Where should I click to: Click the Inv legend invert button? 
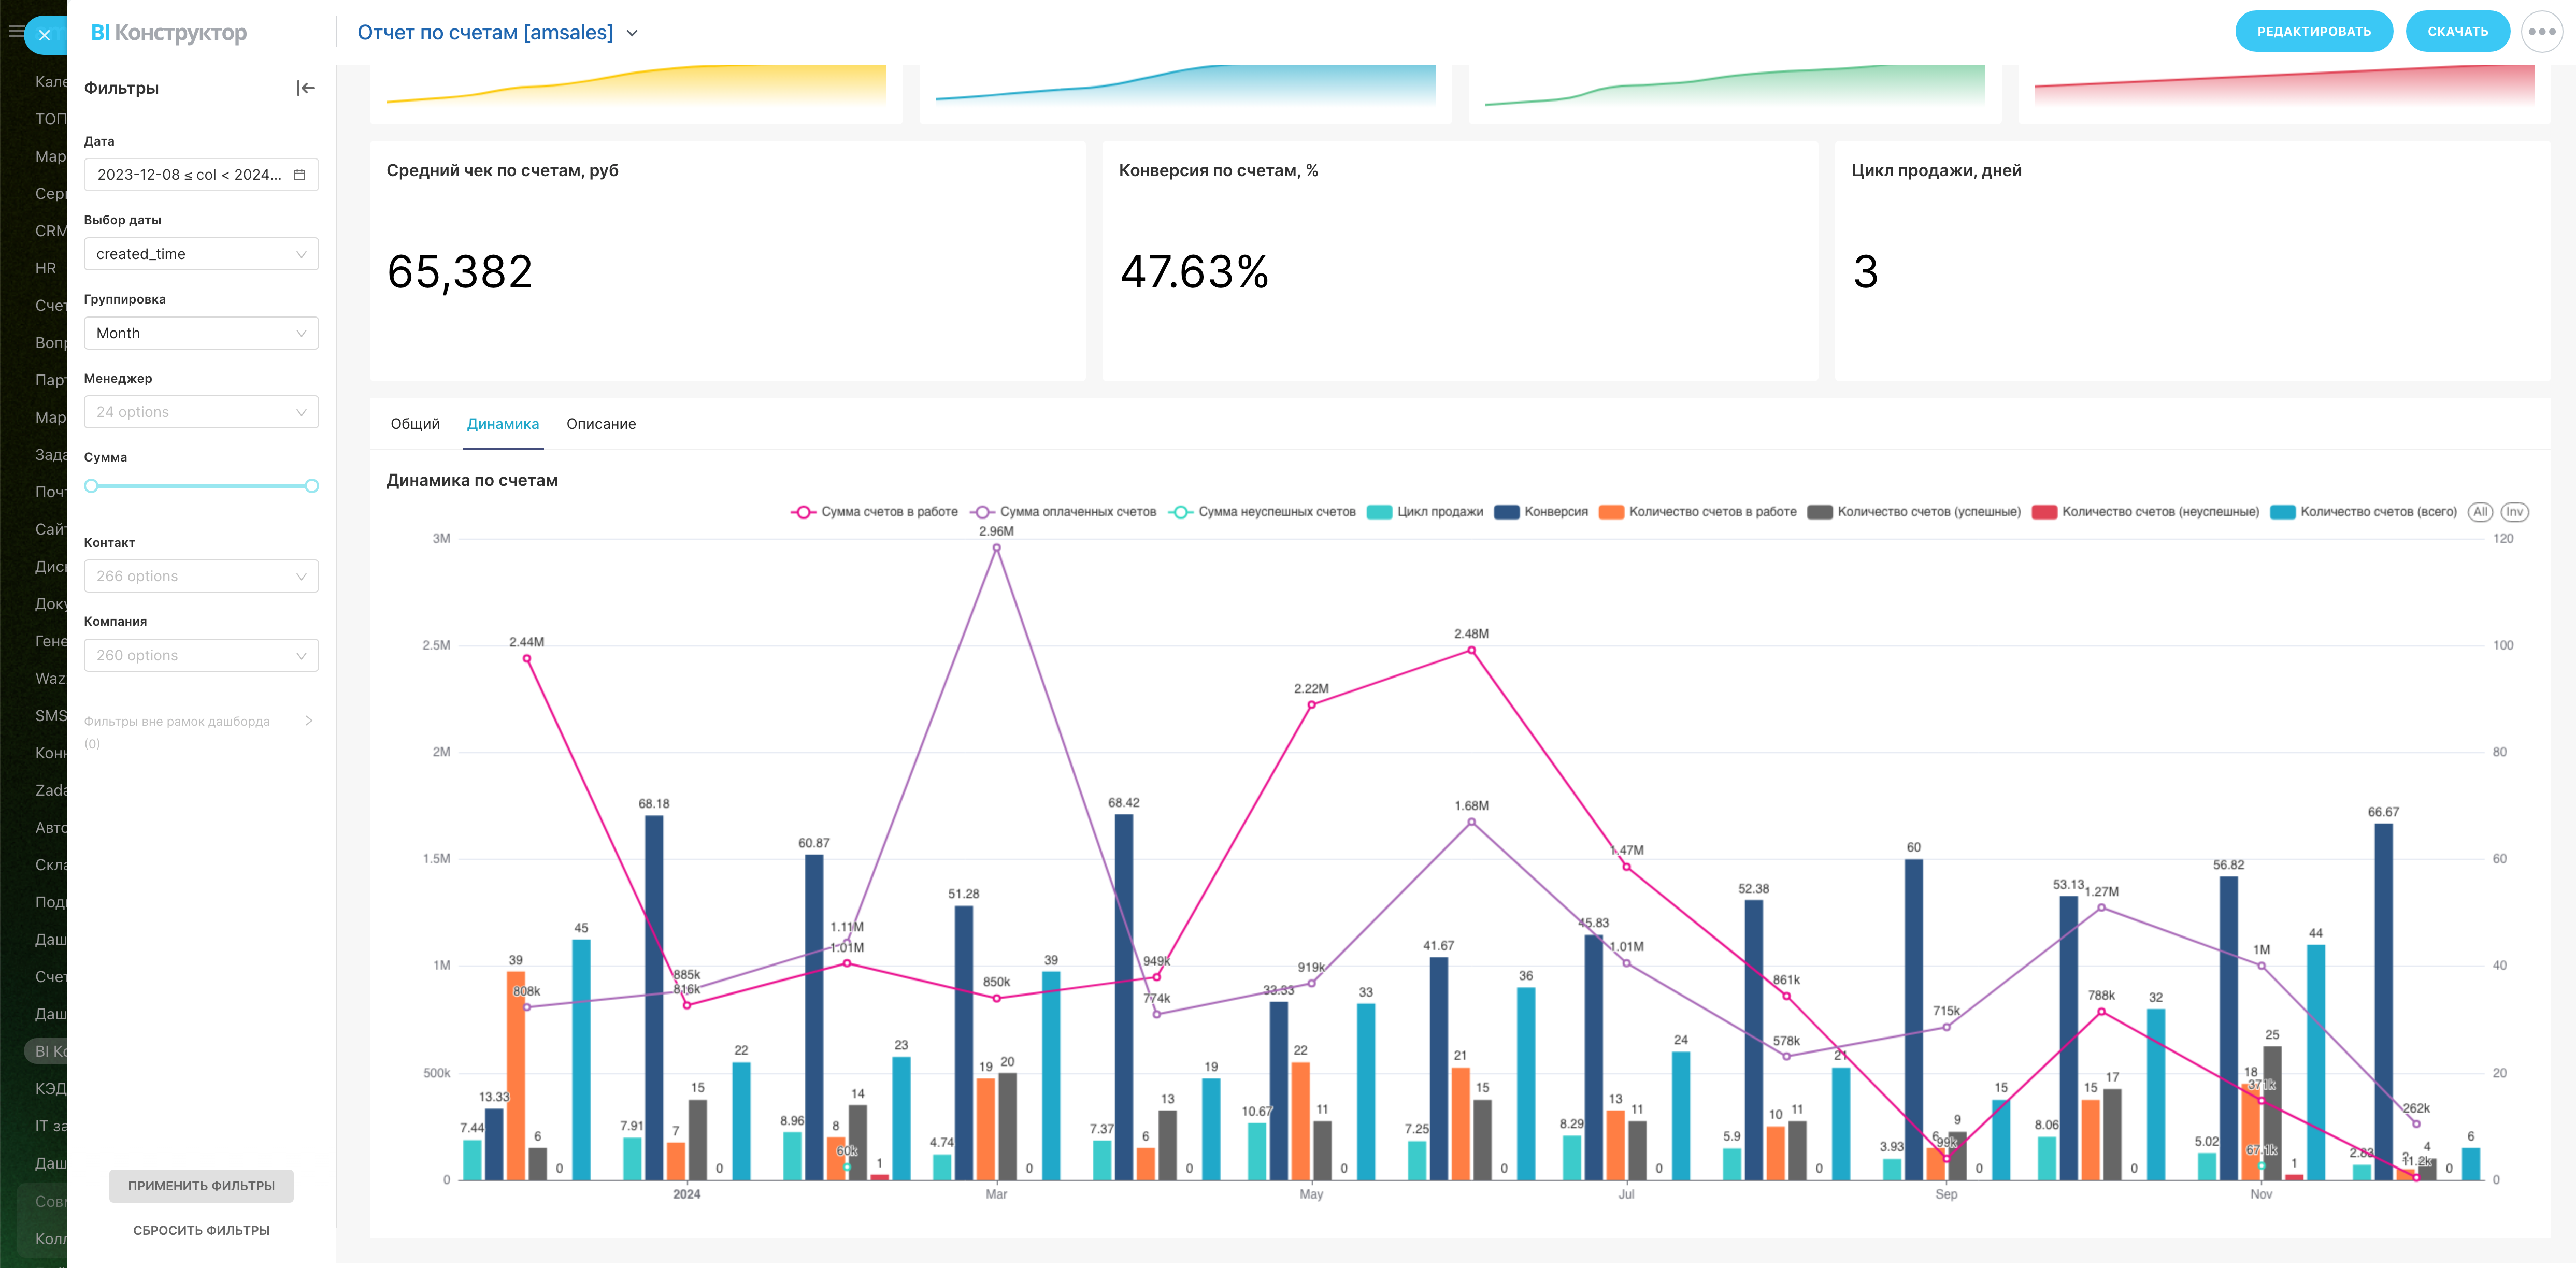[2514, 512]
